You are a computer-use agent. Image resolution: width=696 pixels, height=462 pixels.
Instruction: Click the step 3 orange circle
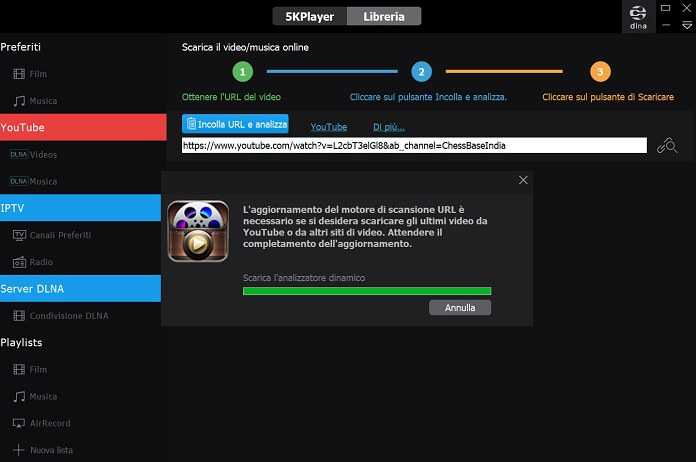click(x=600, y=71)
